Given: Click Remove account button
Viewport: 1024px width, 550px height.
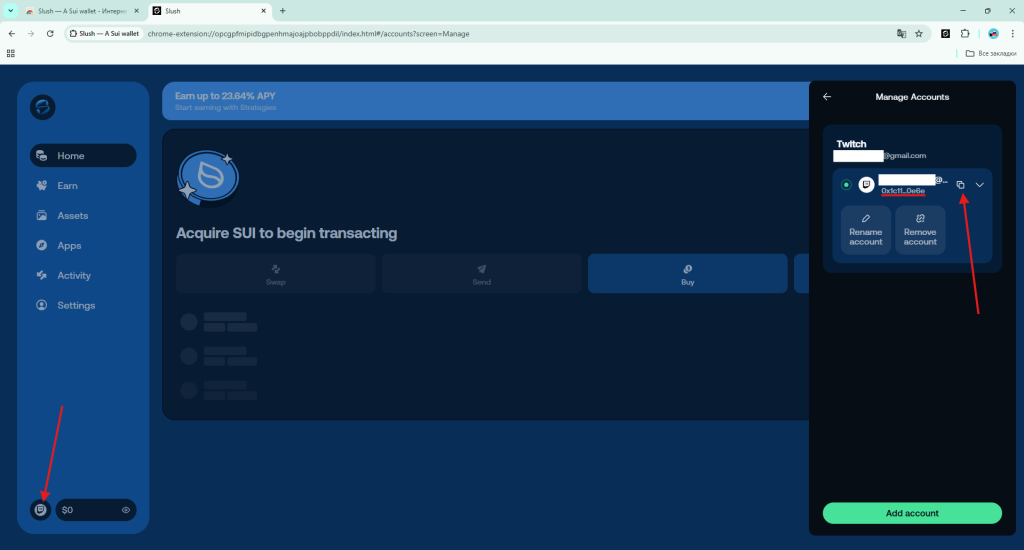Looking at the screenshot, I should [x=920, y=230].
